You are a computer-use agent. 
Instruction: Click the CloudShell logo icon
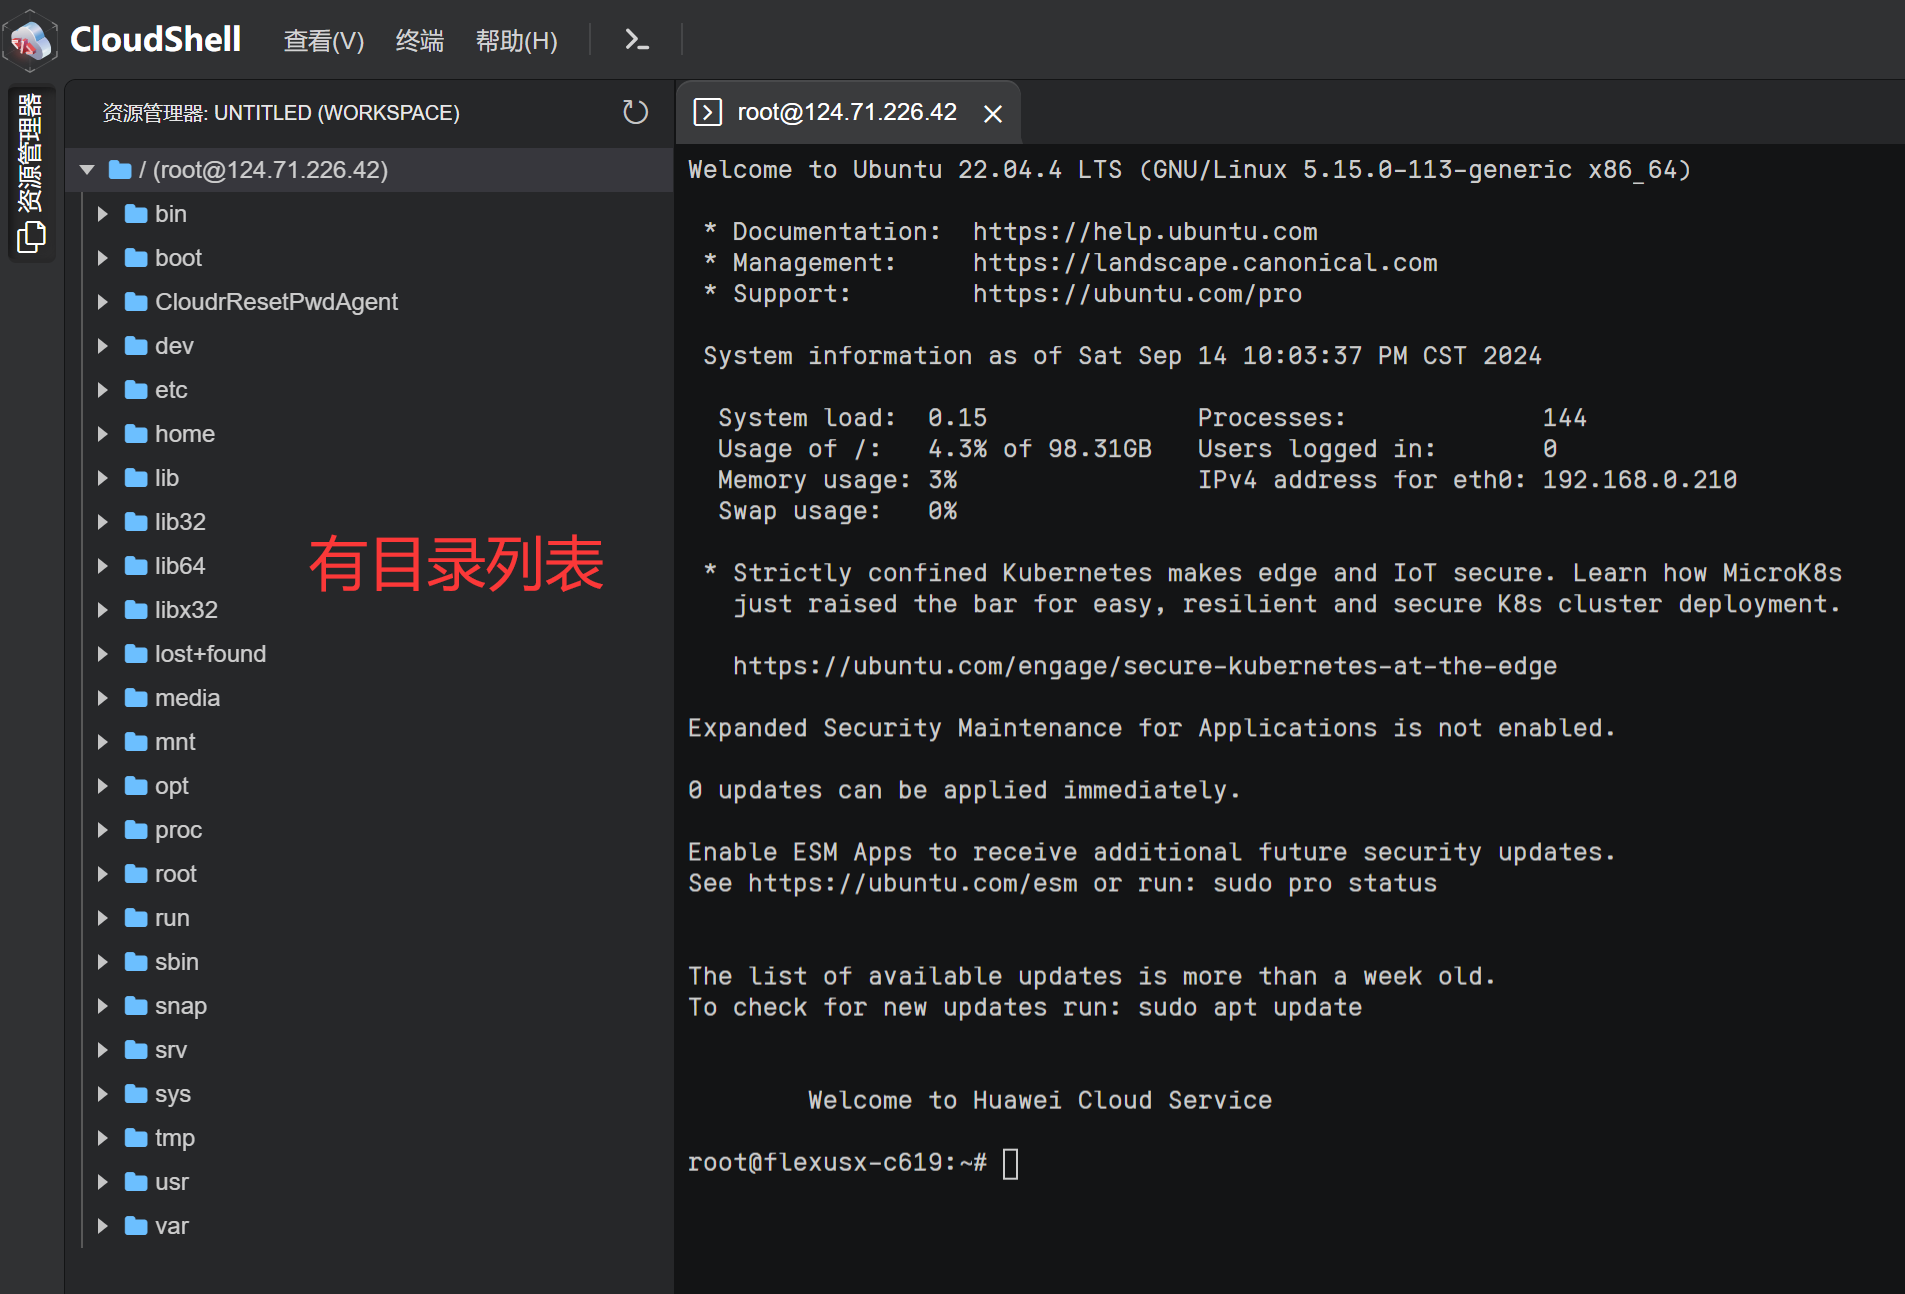pyautogui.click(x=30, y=40)
